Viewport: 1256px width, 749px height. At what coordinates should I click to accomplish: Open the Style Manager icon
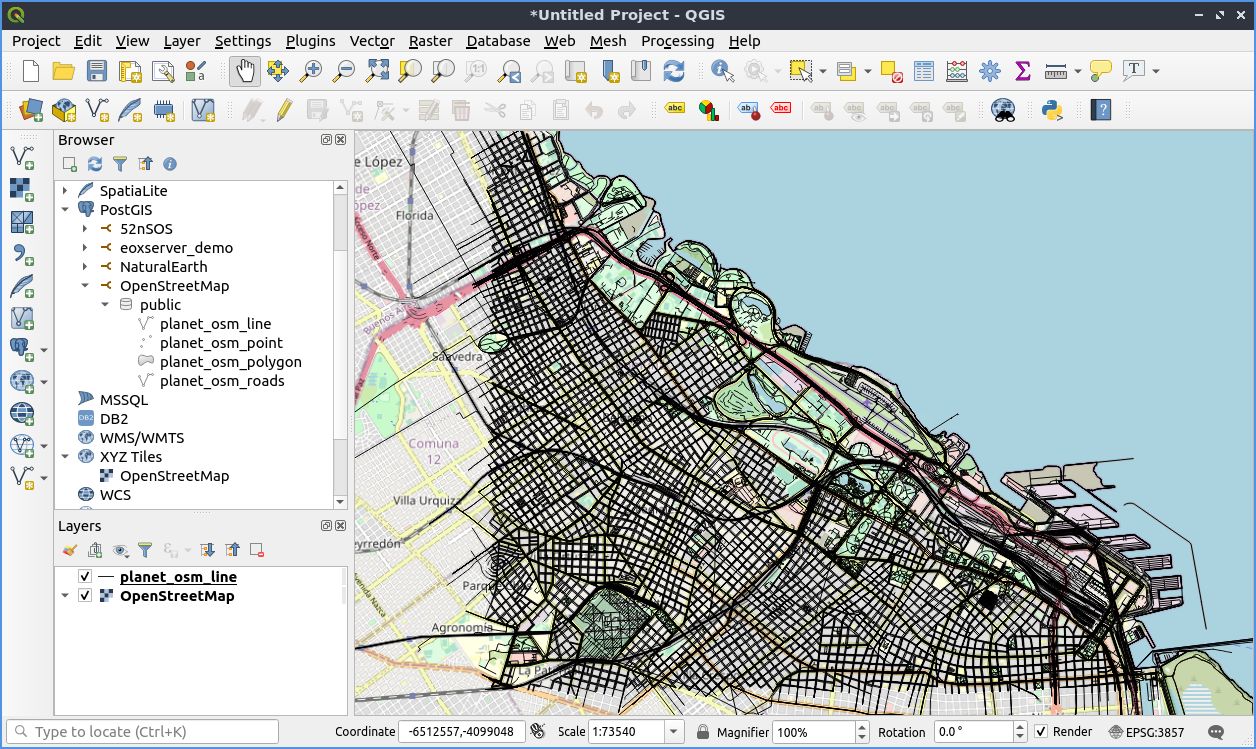(196, 71)
